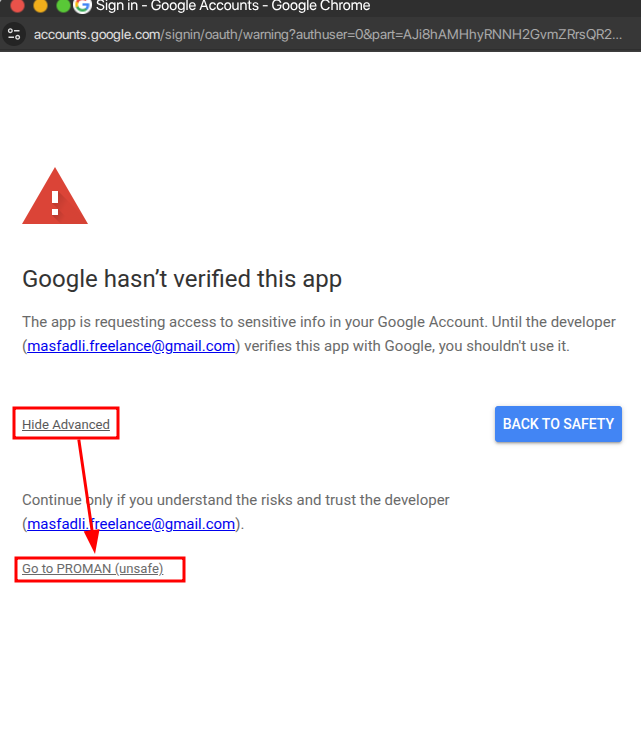This screenshot has width=641, height=747.
Task: Click the 'Google hasn't verified this app' heading
Action: [182, 279]
